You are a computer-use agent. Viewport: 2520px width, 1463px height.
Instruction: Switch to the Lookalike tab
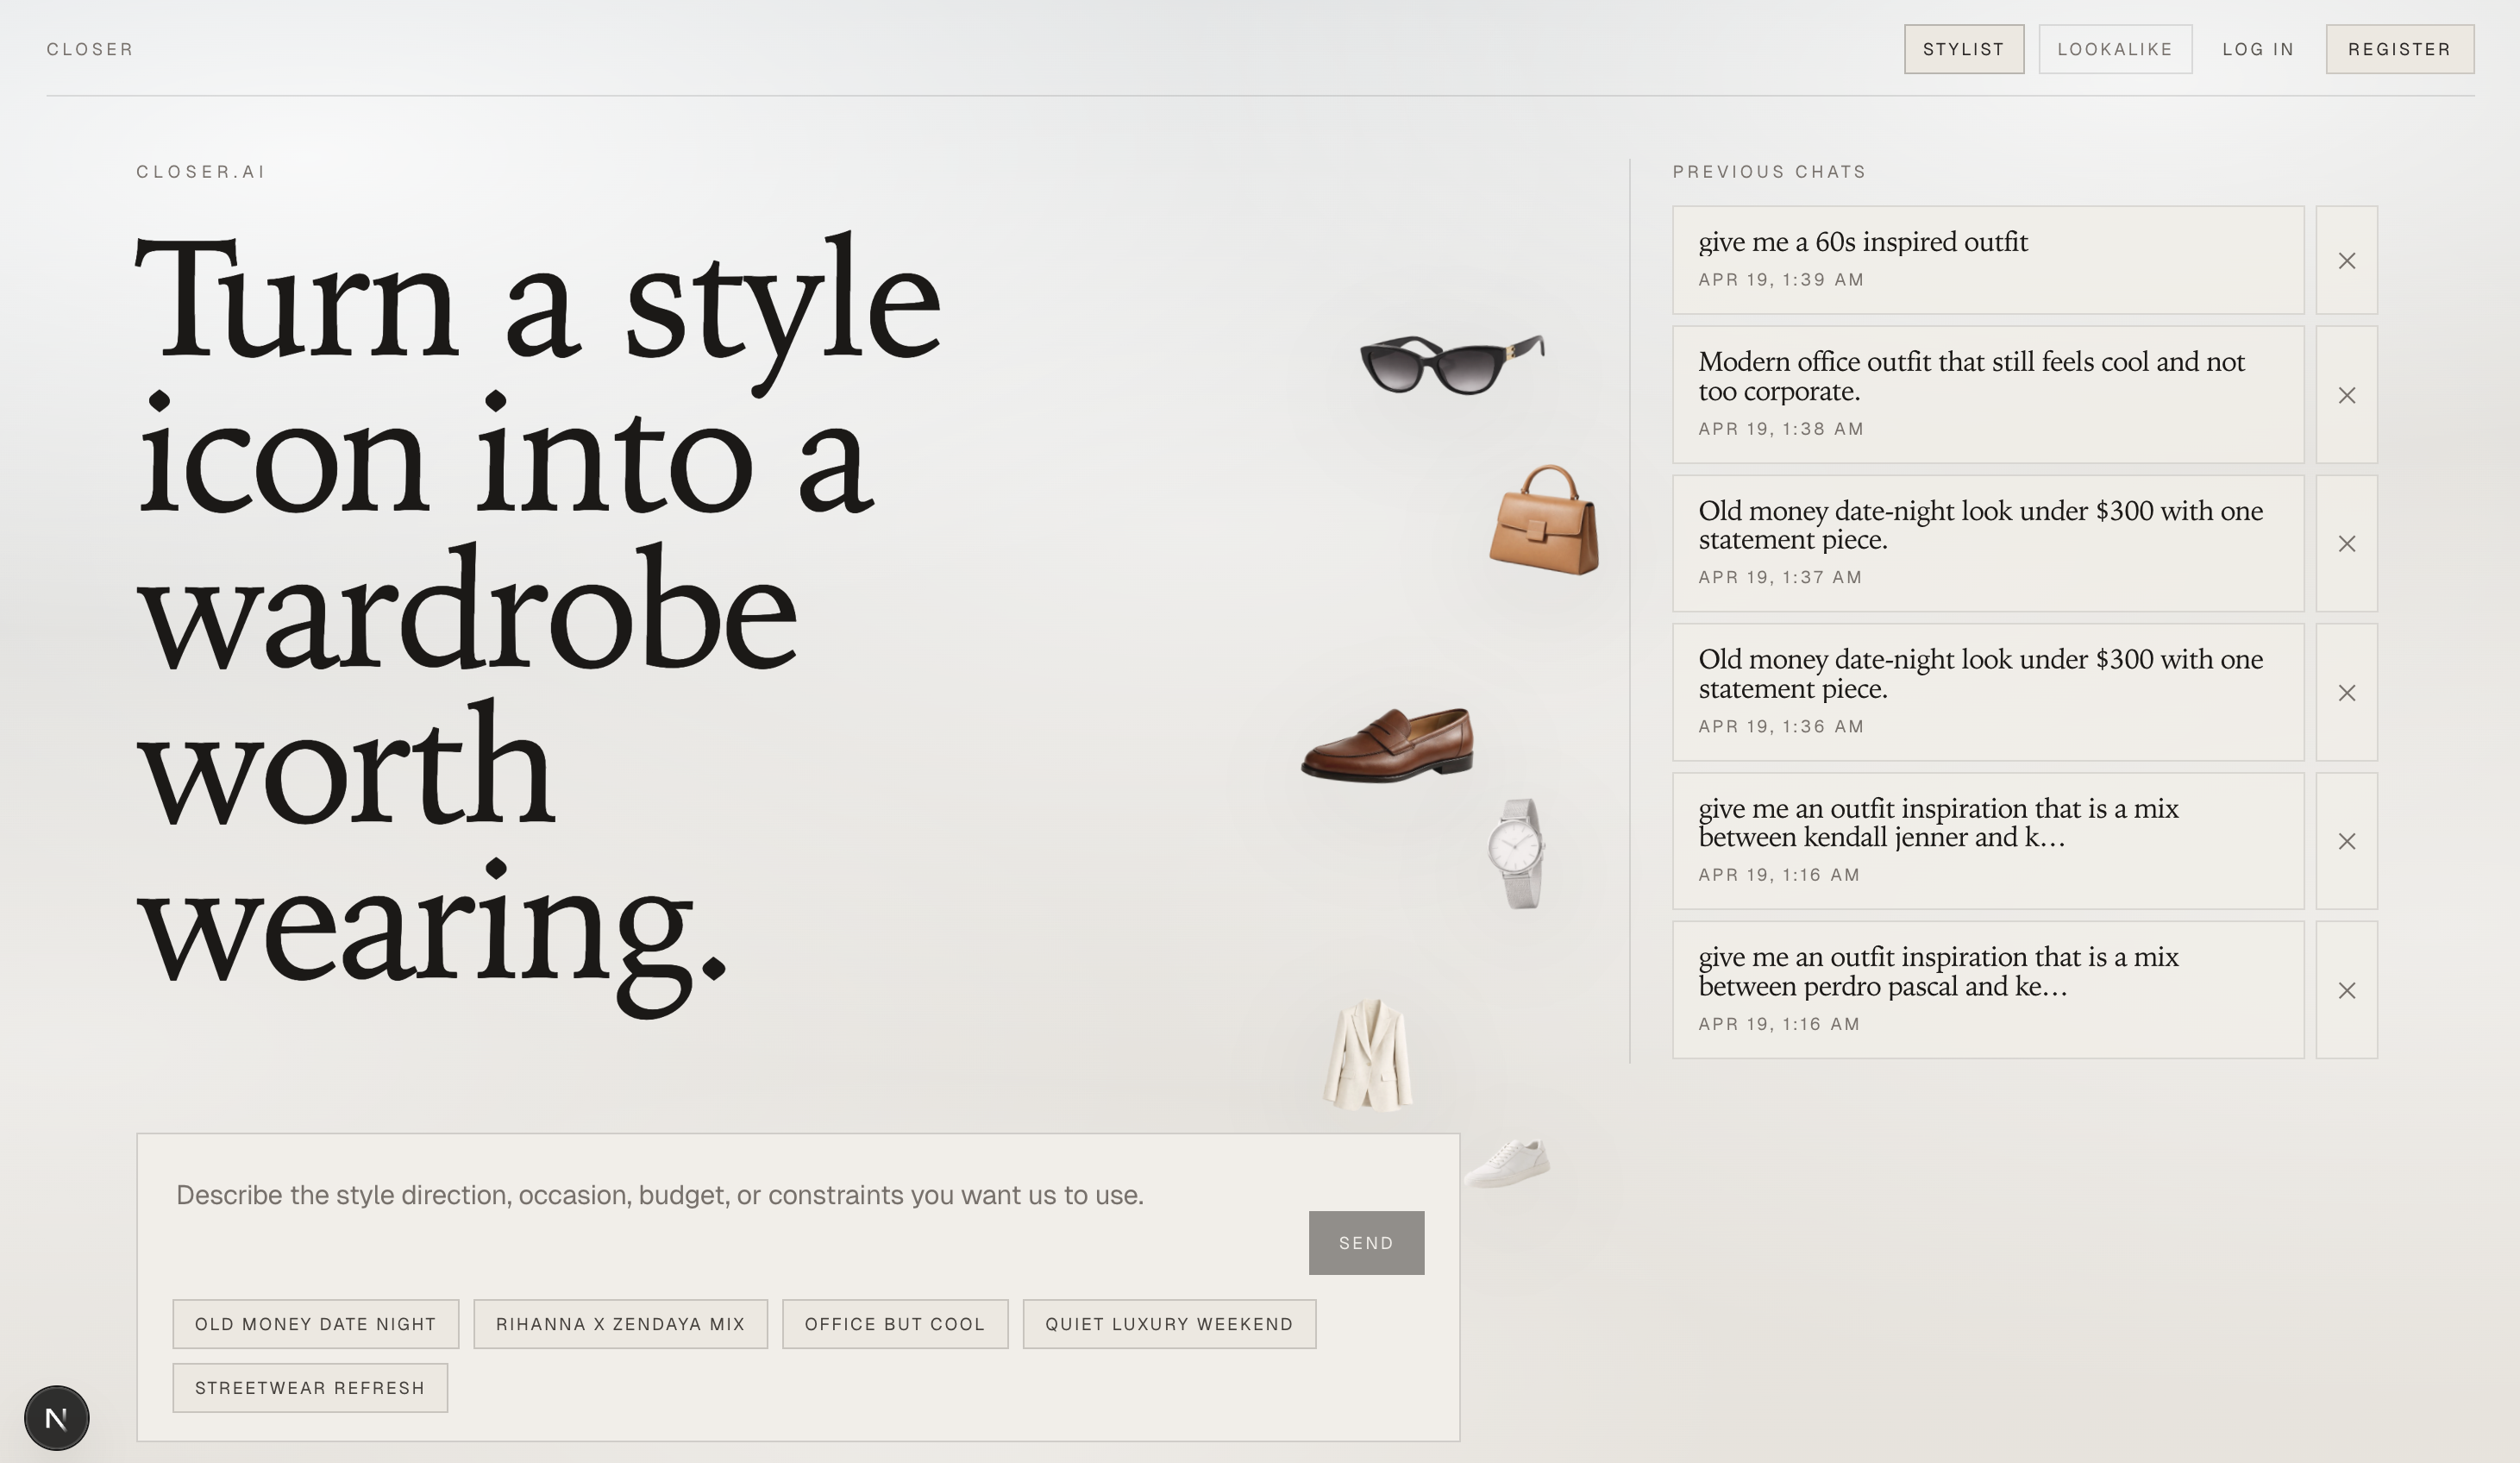(2115, 49)
